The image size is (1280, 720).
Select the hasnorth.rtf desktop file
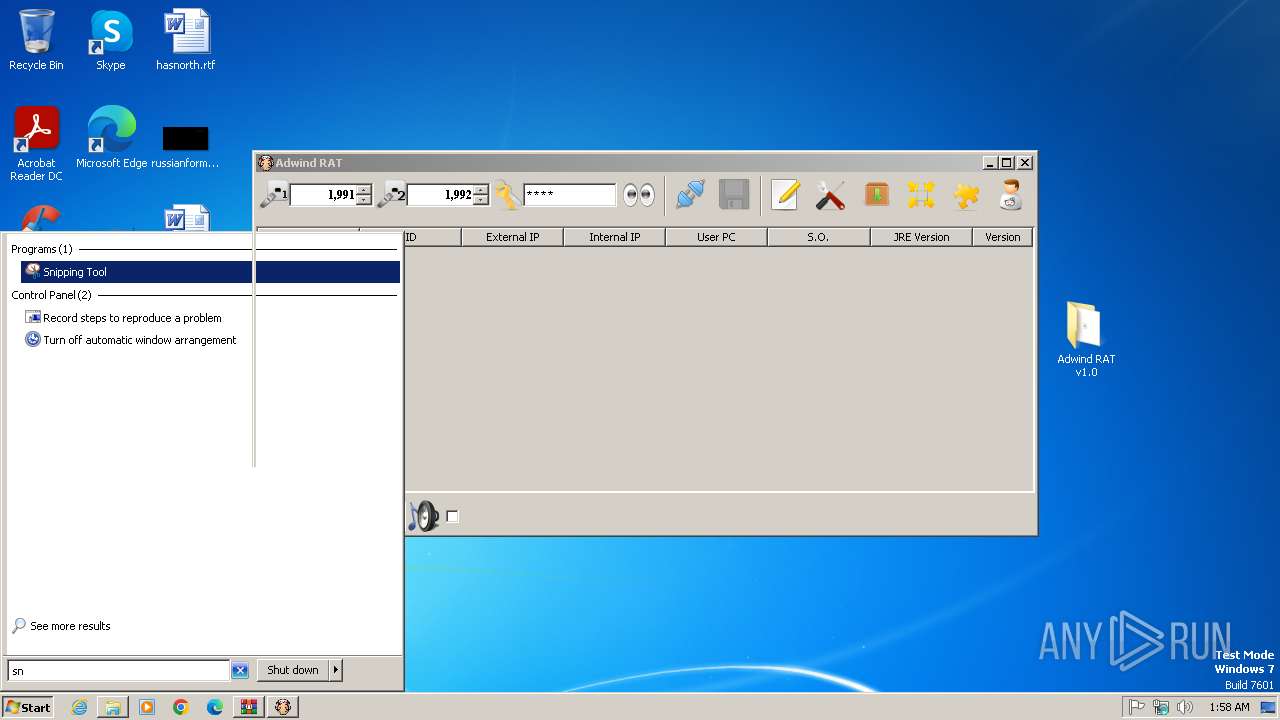(186, 40)
